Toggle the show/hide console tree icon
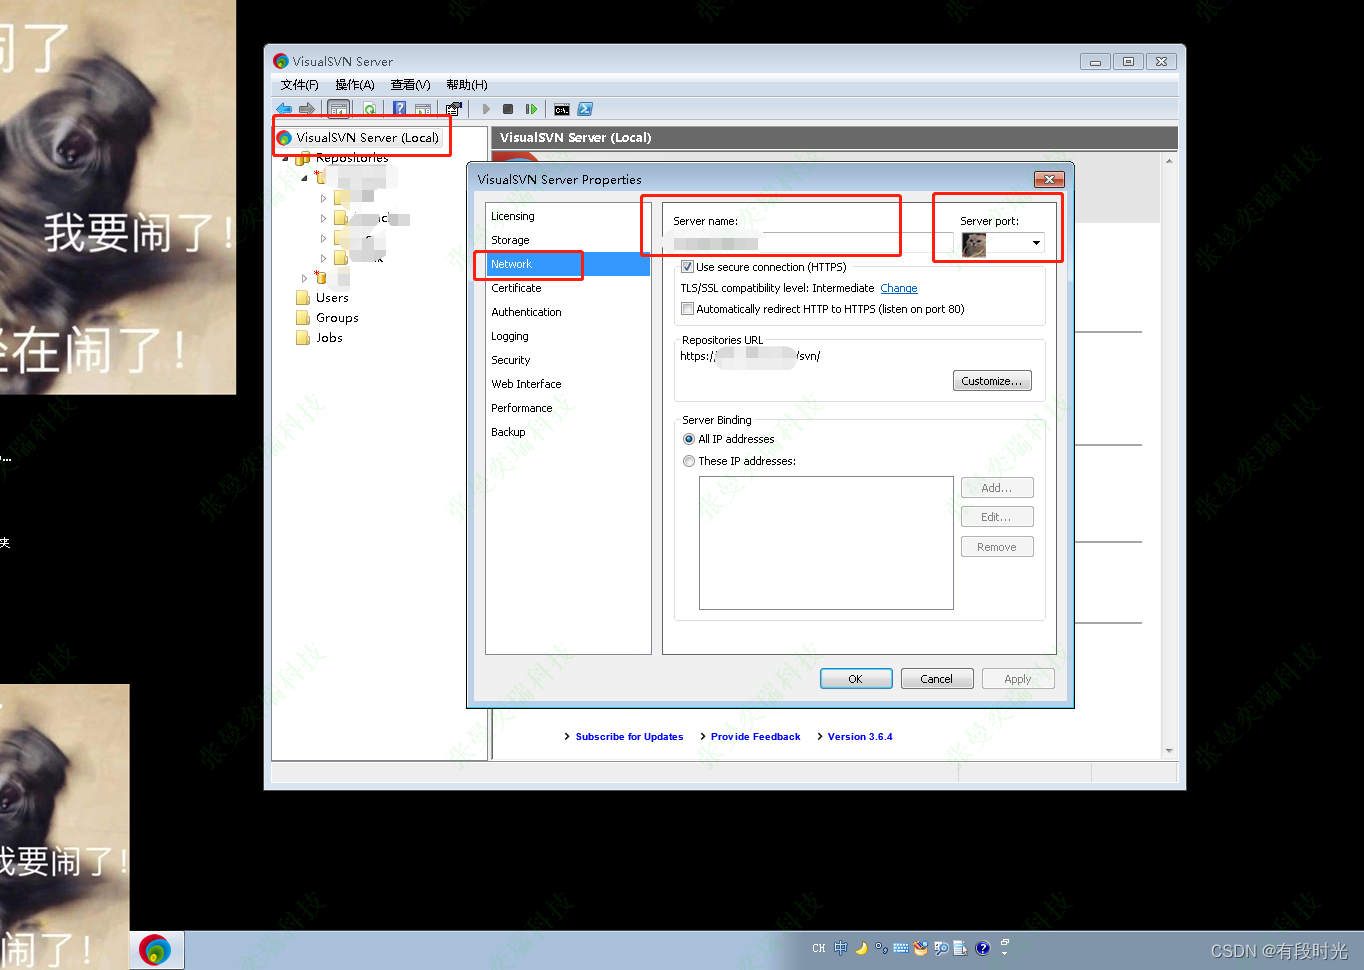The height and width of the screenshot is (970, 1364). [x=339, y=109]
